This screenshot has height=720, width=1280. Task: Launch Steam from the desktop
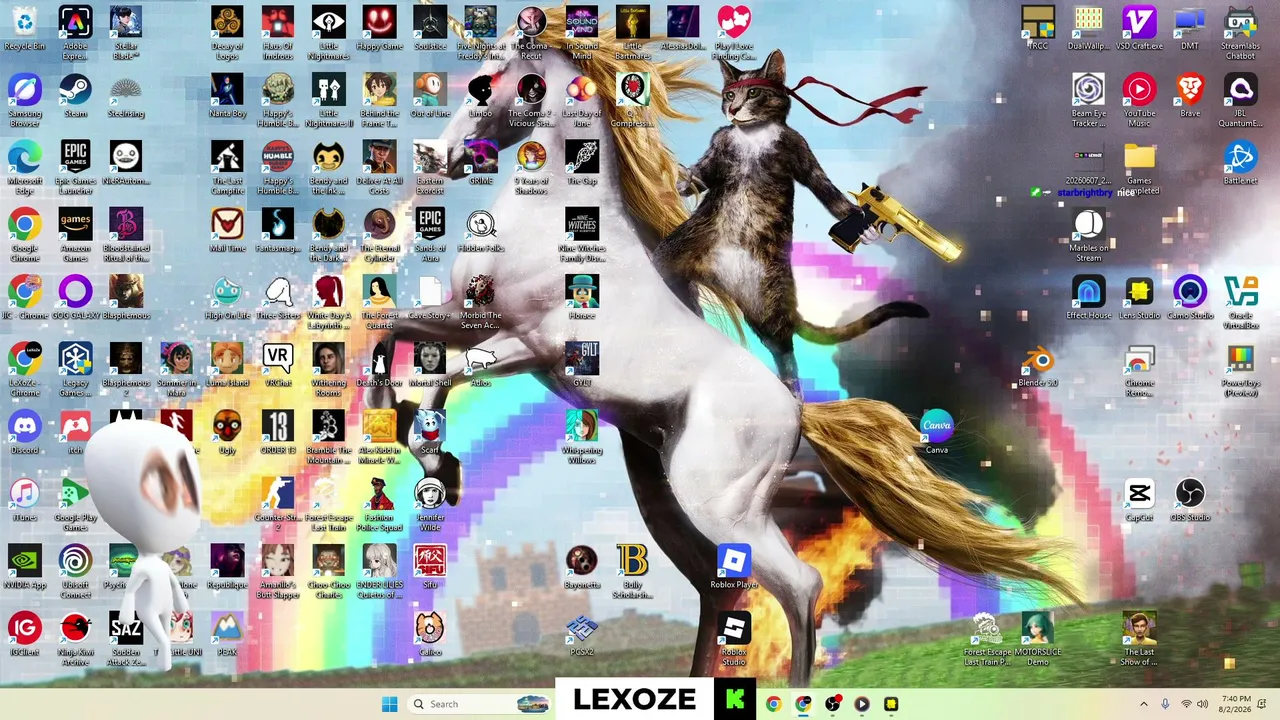75,96
